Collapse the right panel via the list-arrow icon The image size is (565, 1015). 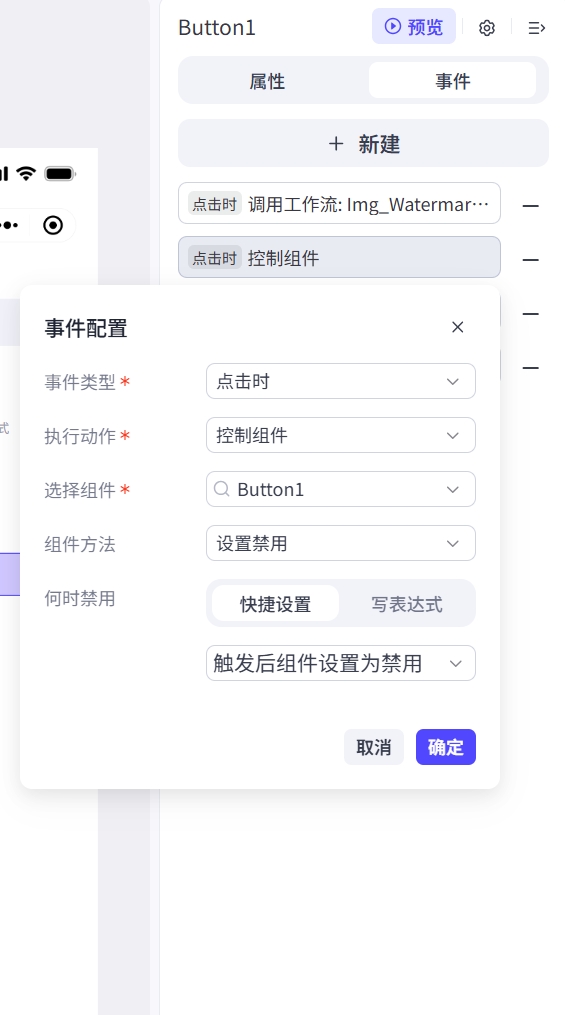coord(537,28)
